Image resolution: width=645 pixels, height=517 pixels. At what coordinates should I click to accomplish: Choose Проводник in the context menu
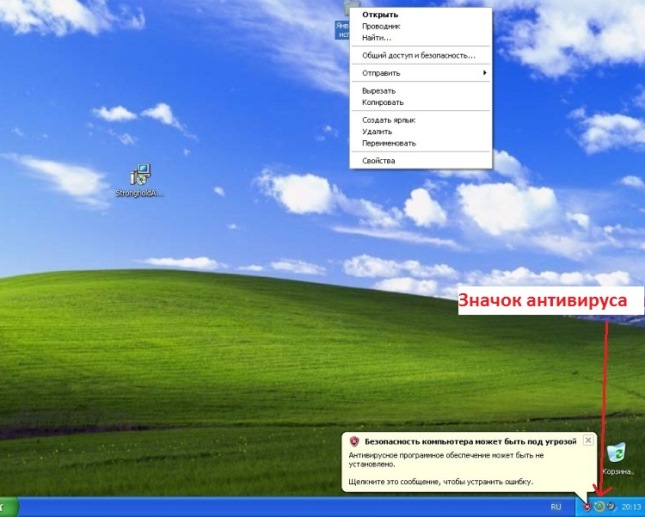tap(420, 26)
